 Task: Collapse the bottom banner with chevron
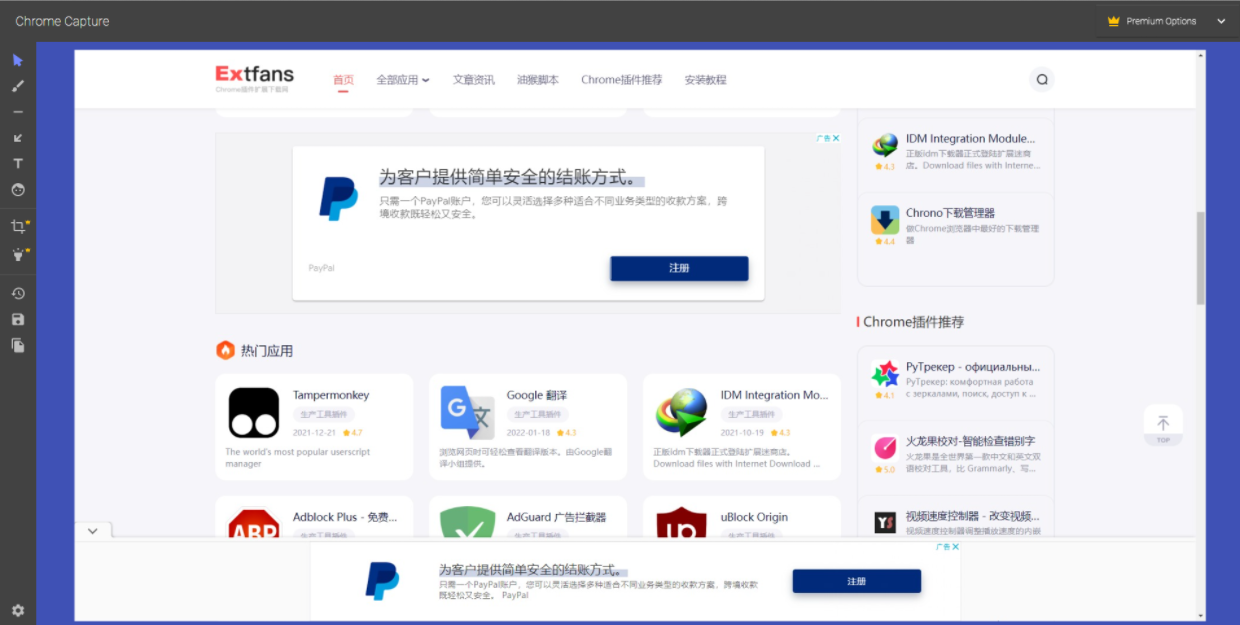[93, 531]
